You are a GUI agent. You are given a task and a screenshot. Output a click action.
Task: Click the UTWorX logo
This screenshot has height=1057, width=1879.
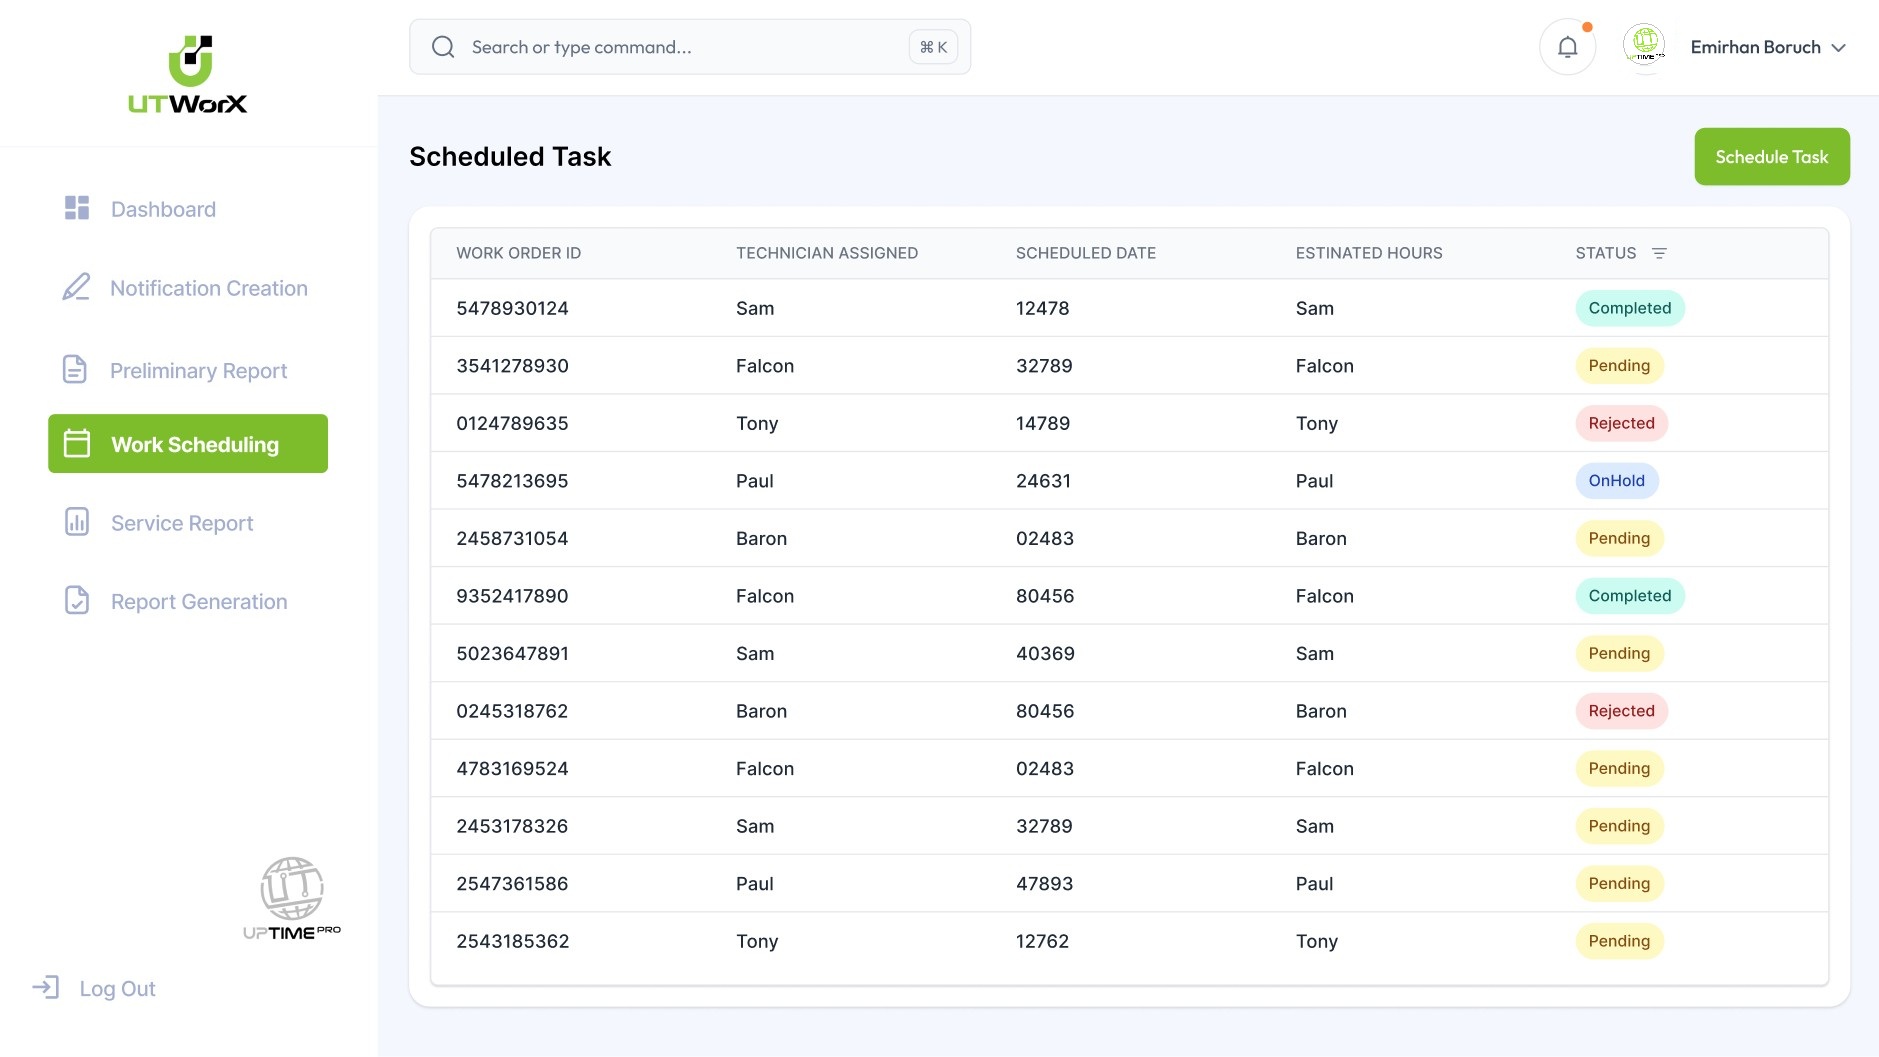click(188, 75)
